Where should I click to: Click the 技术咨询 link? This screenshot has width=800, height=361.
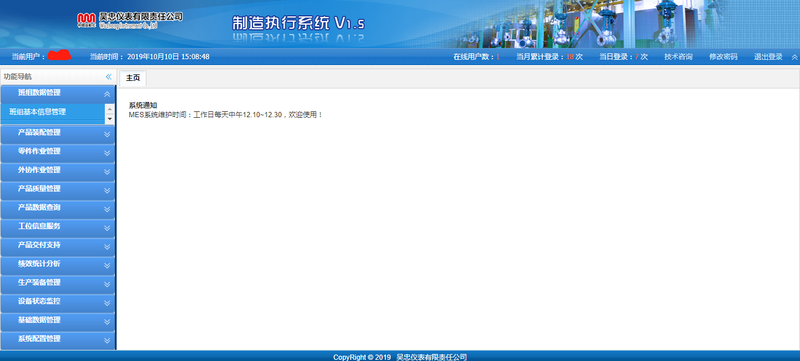tap(678, 57)
